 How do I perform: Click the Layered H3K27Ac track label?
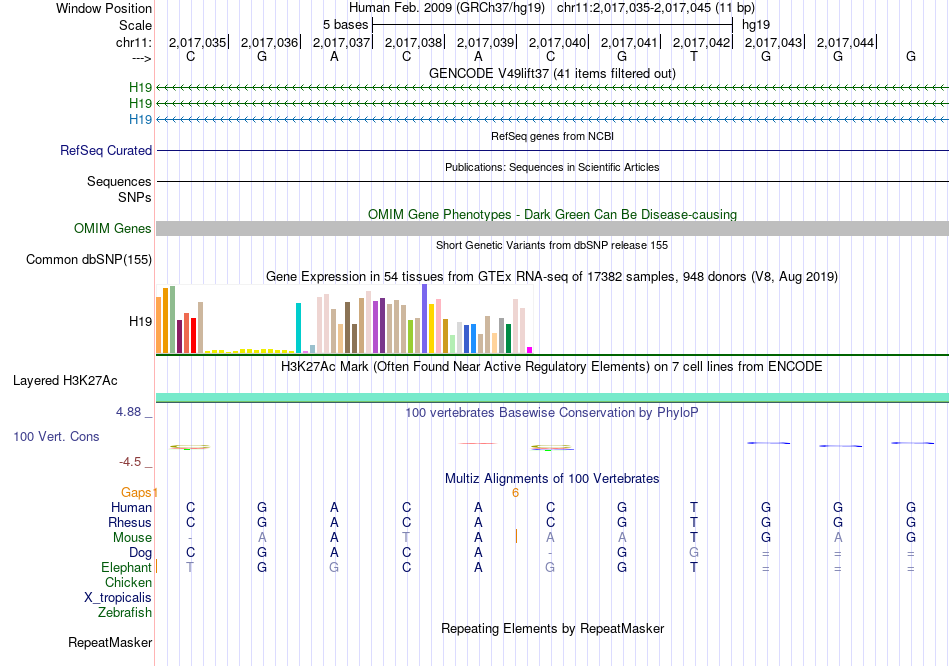(65, 381)
